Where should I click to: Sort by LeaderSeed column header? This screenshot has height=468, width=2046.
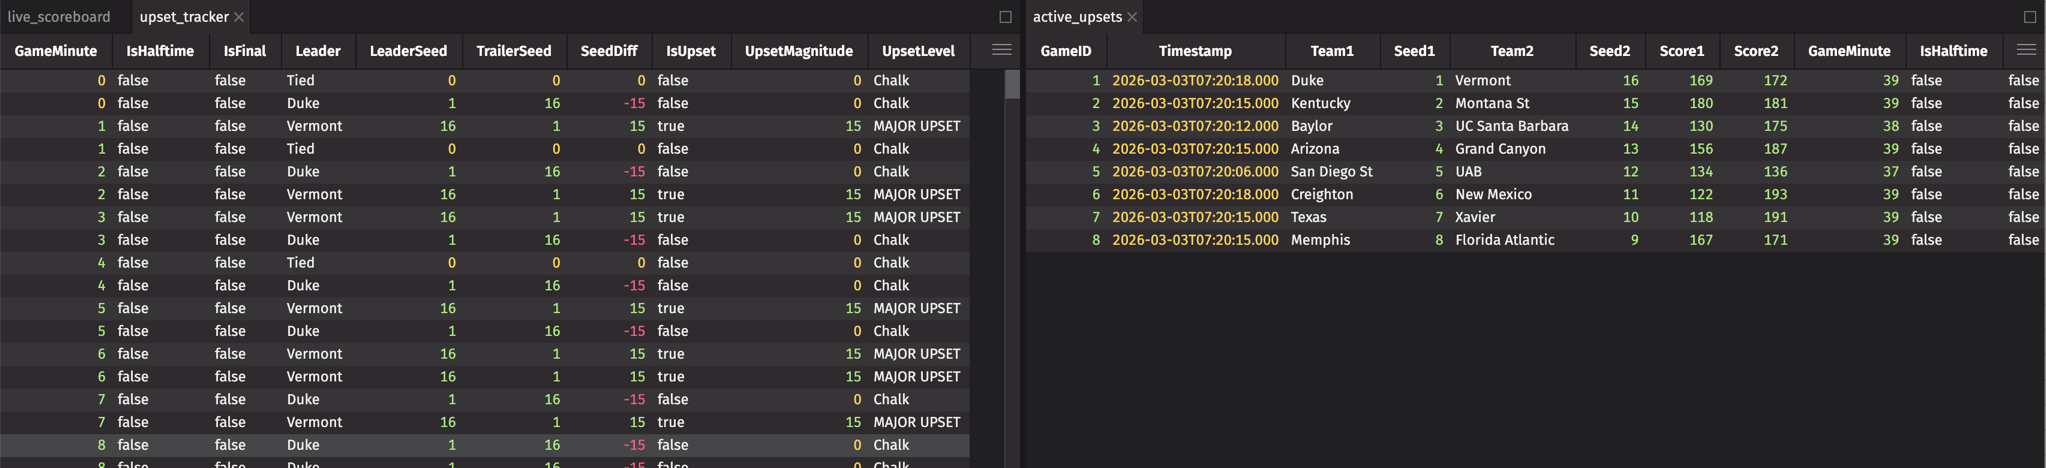click(408, 51)
